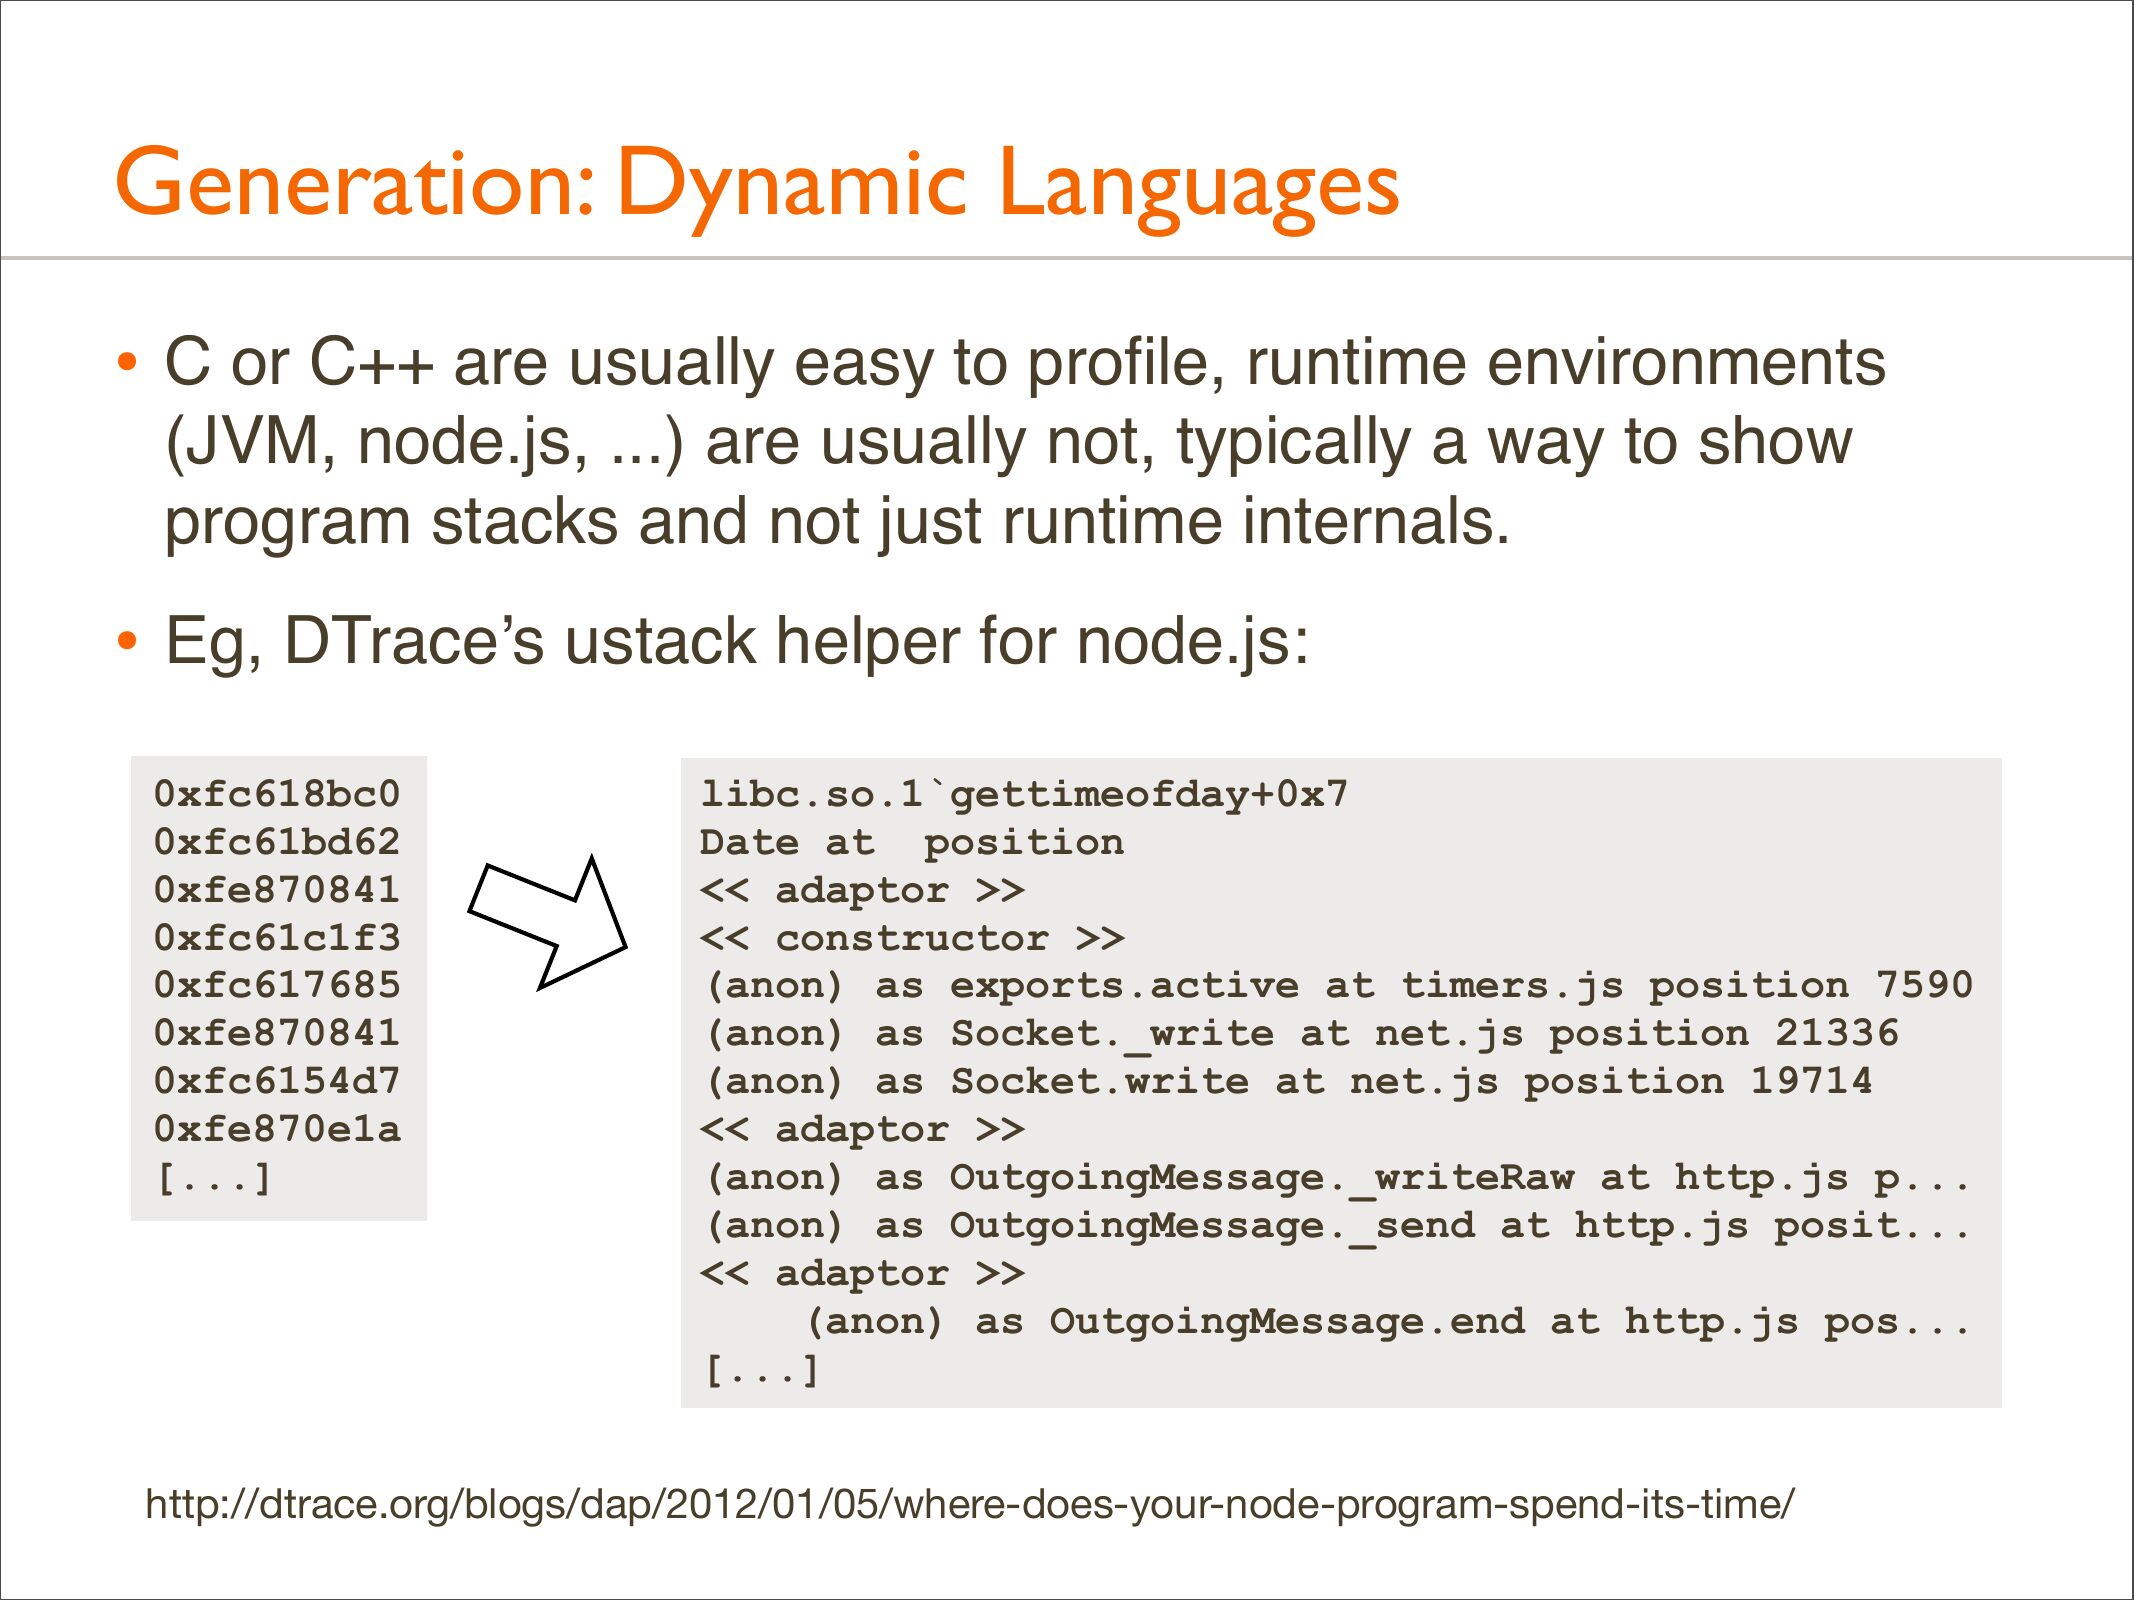Click the libc.so.1 gettimeofday line
Viewport: 2134px width, 1600px height.
click(1023, 794)
